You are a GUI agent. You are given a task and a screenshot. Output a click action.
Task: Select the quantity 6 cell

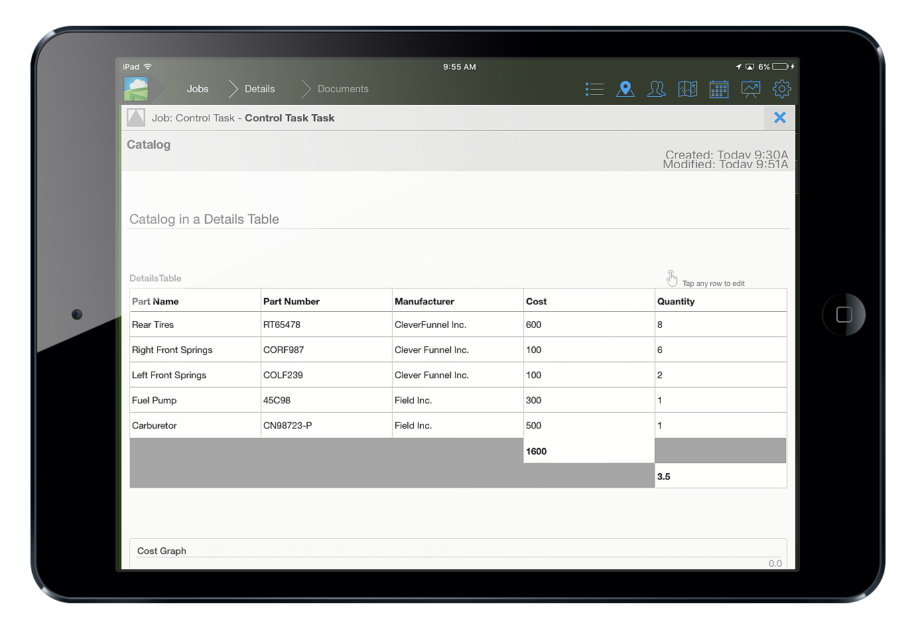click(721, 350)
